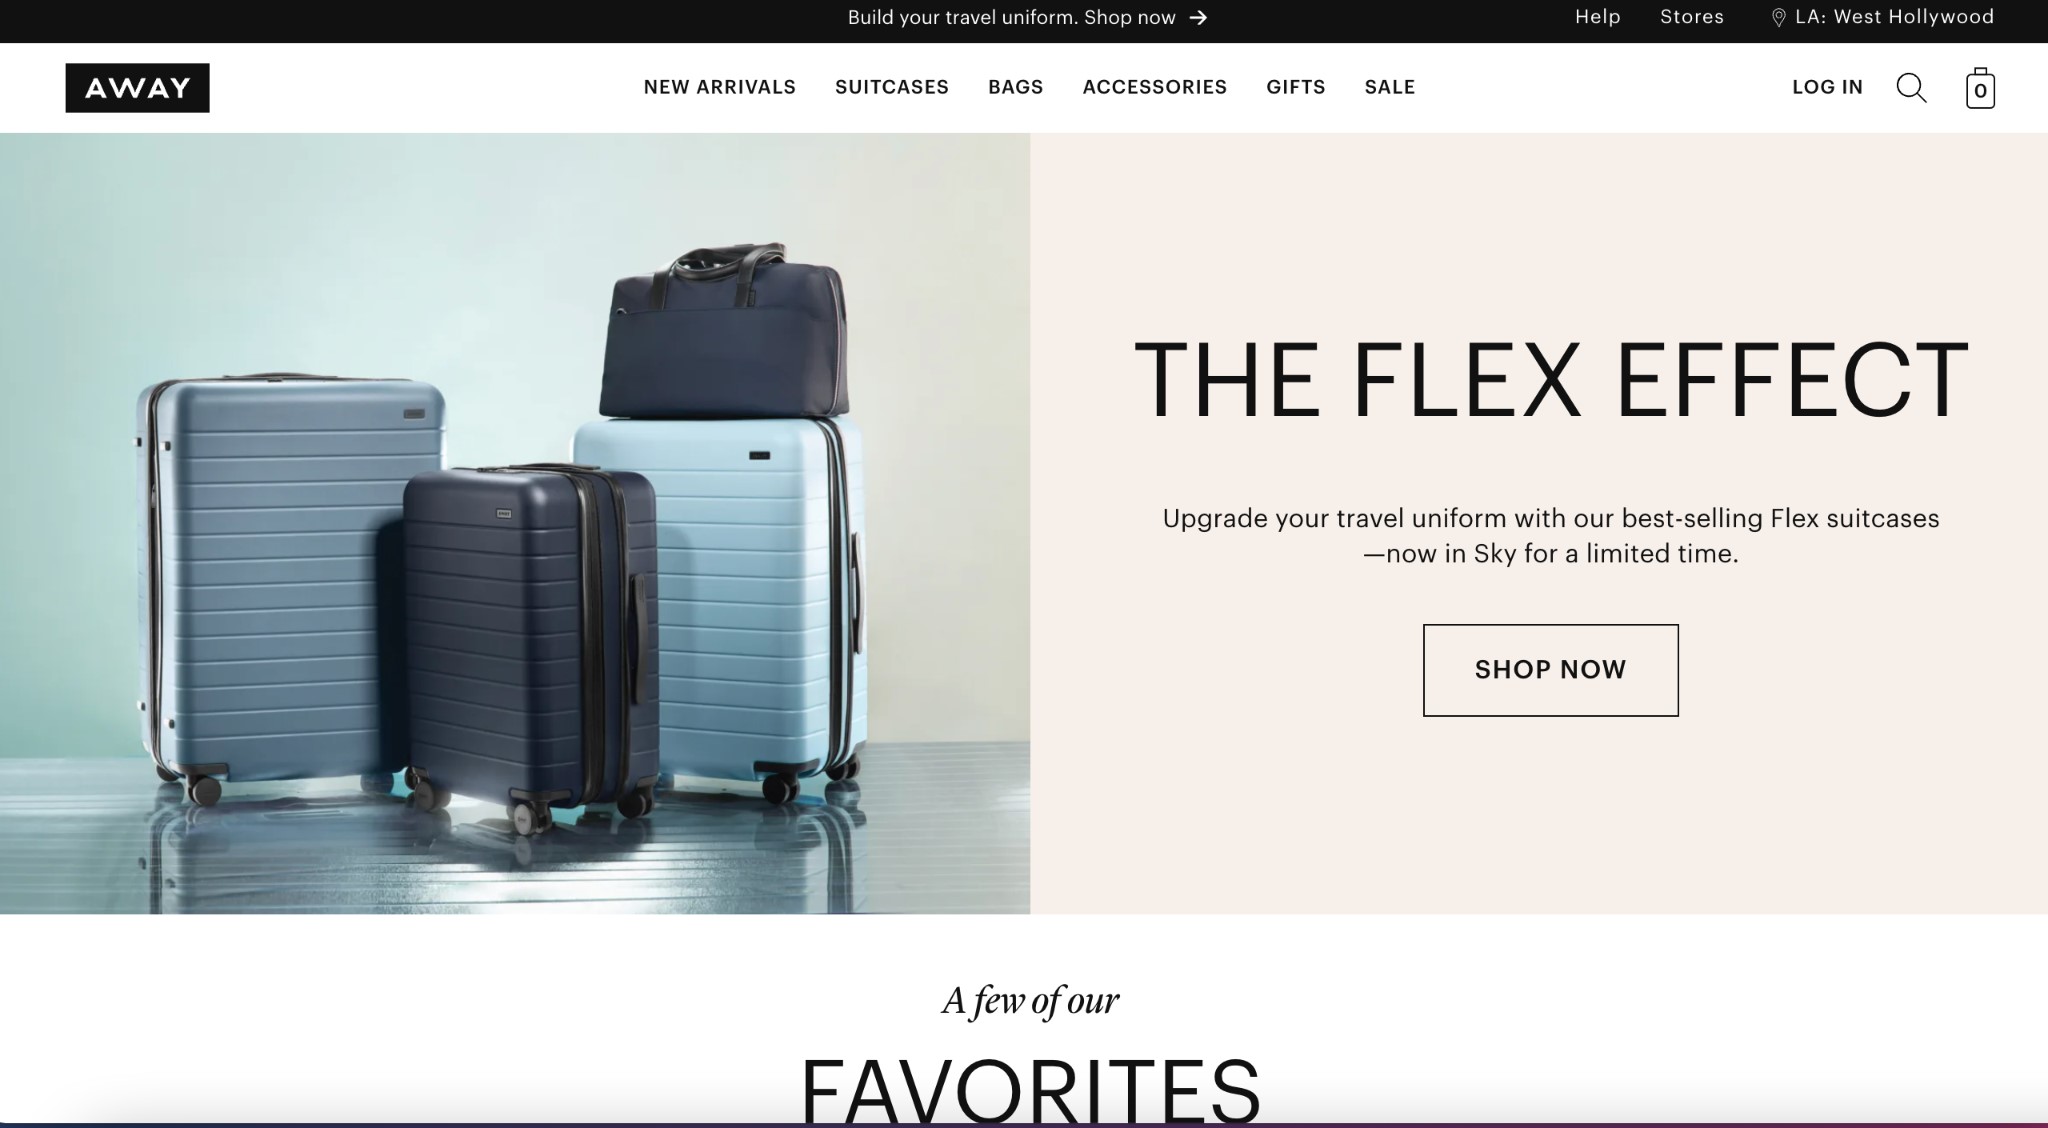Viewport: 2048px width, 1128px height.
Task: Expand the Bags navigation menu
Action: [1016, 87]
